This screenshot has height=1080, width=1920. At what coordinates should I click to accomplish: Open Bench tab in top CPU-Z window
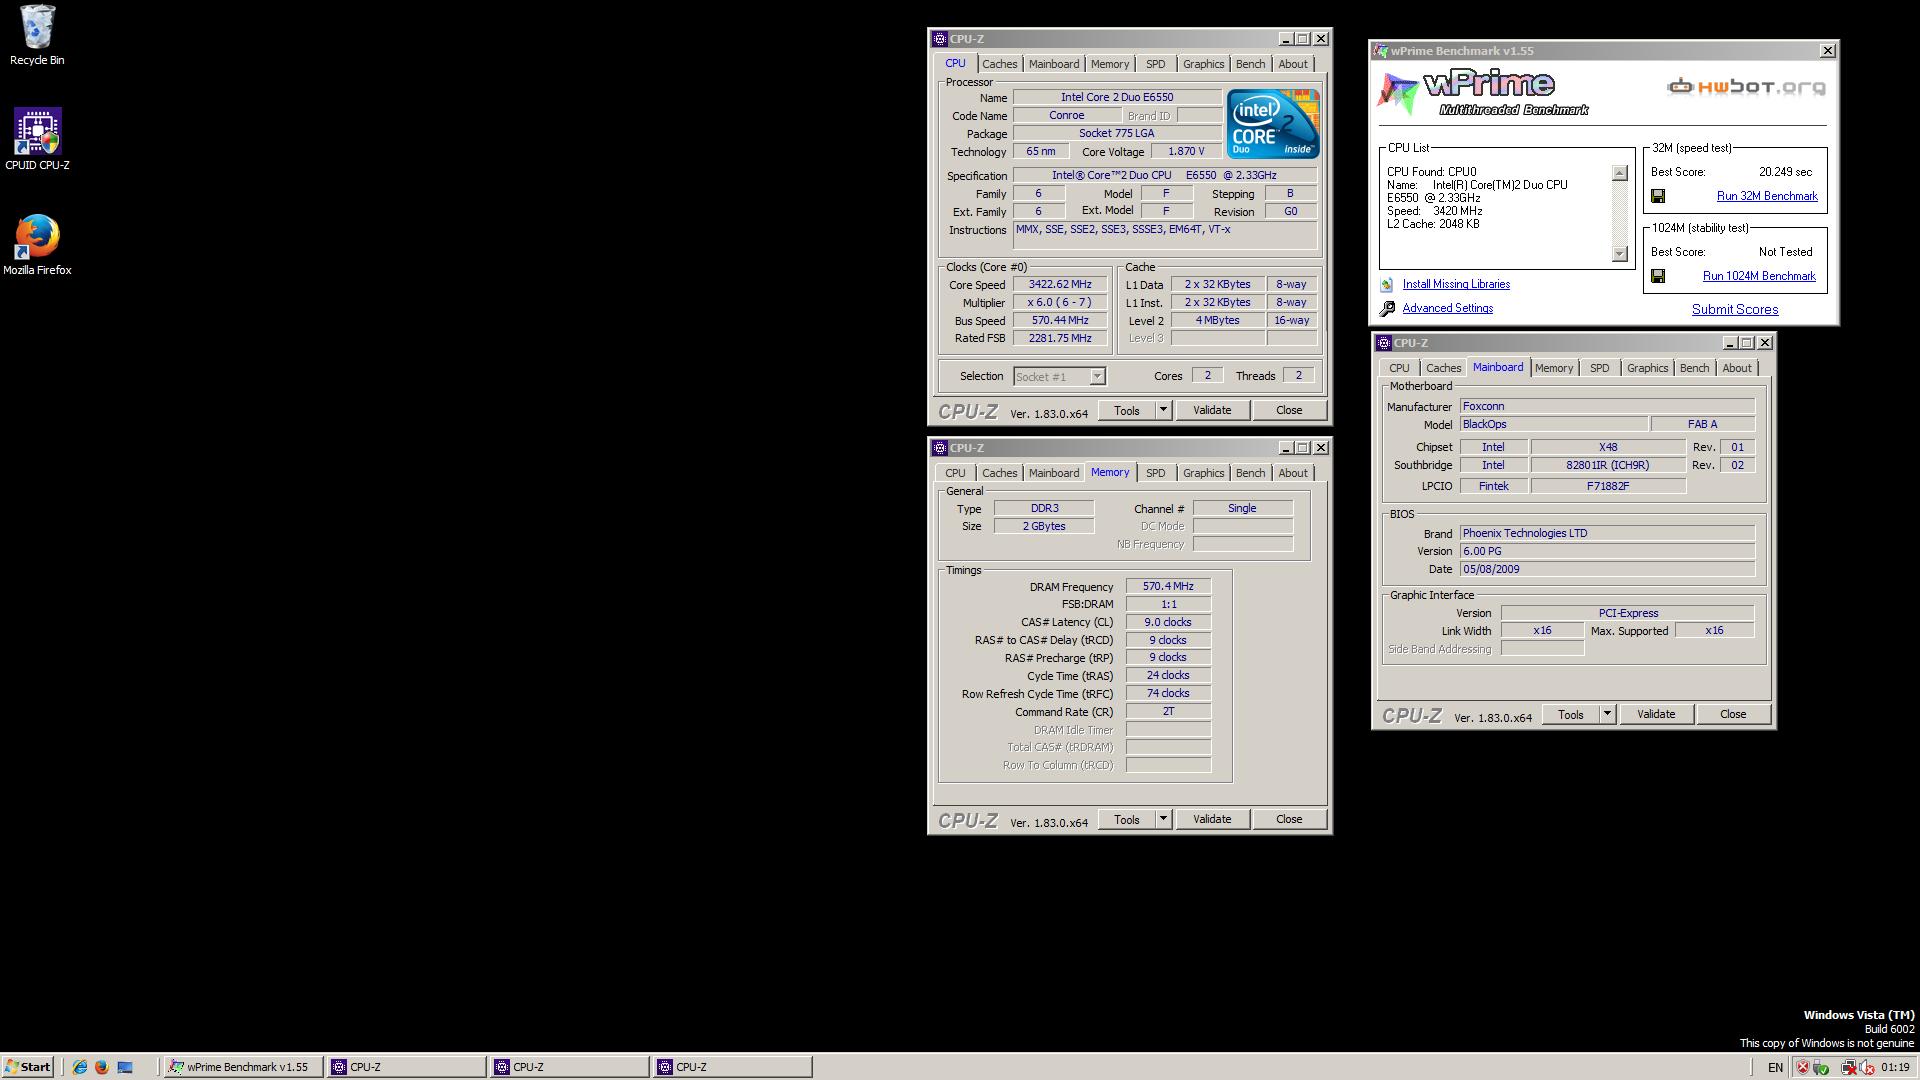click(1250, 64)
